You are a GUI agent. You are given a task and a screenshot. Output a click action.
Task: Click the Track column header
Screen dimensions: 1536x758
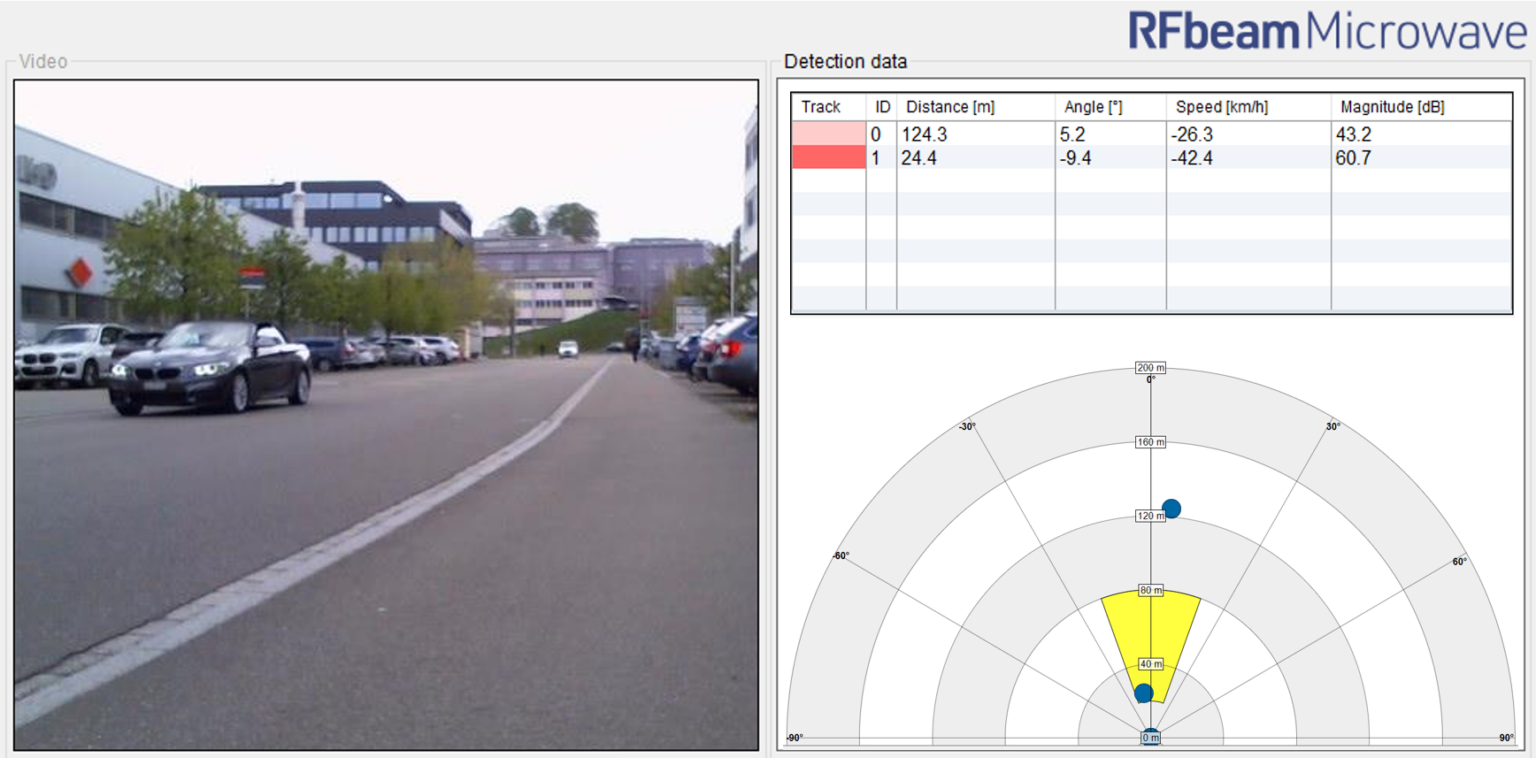click(x=822, y=107)
